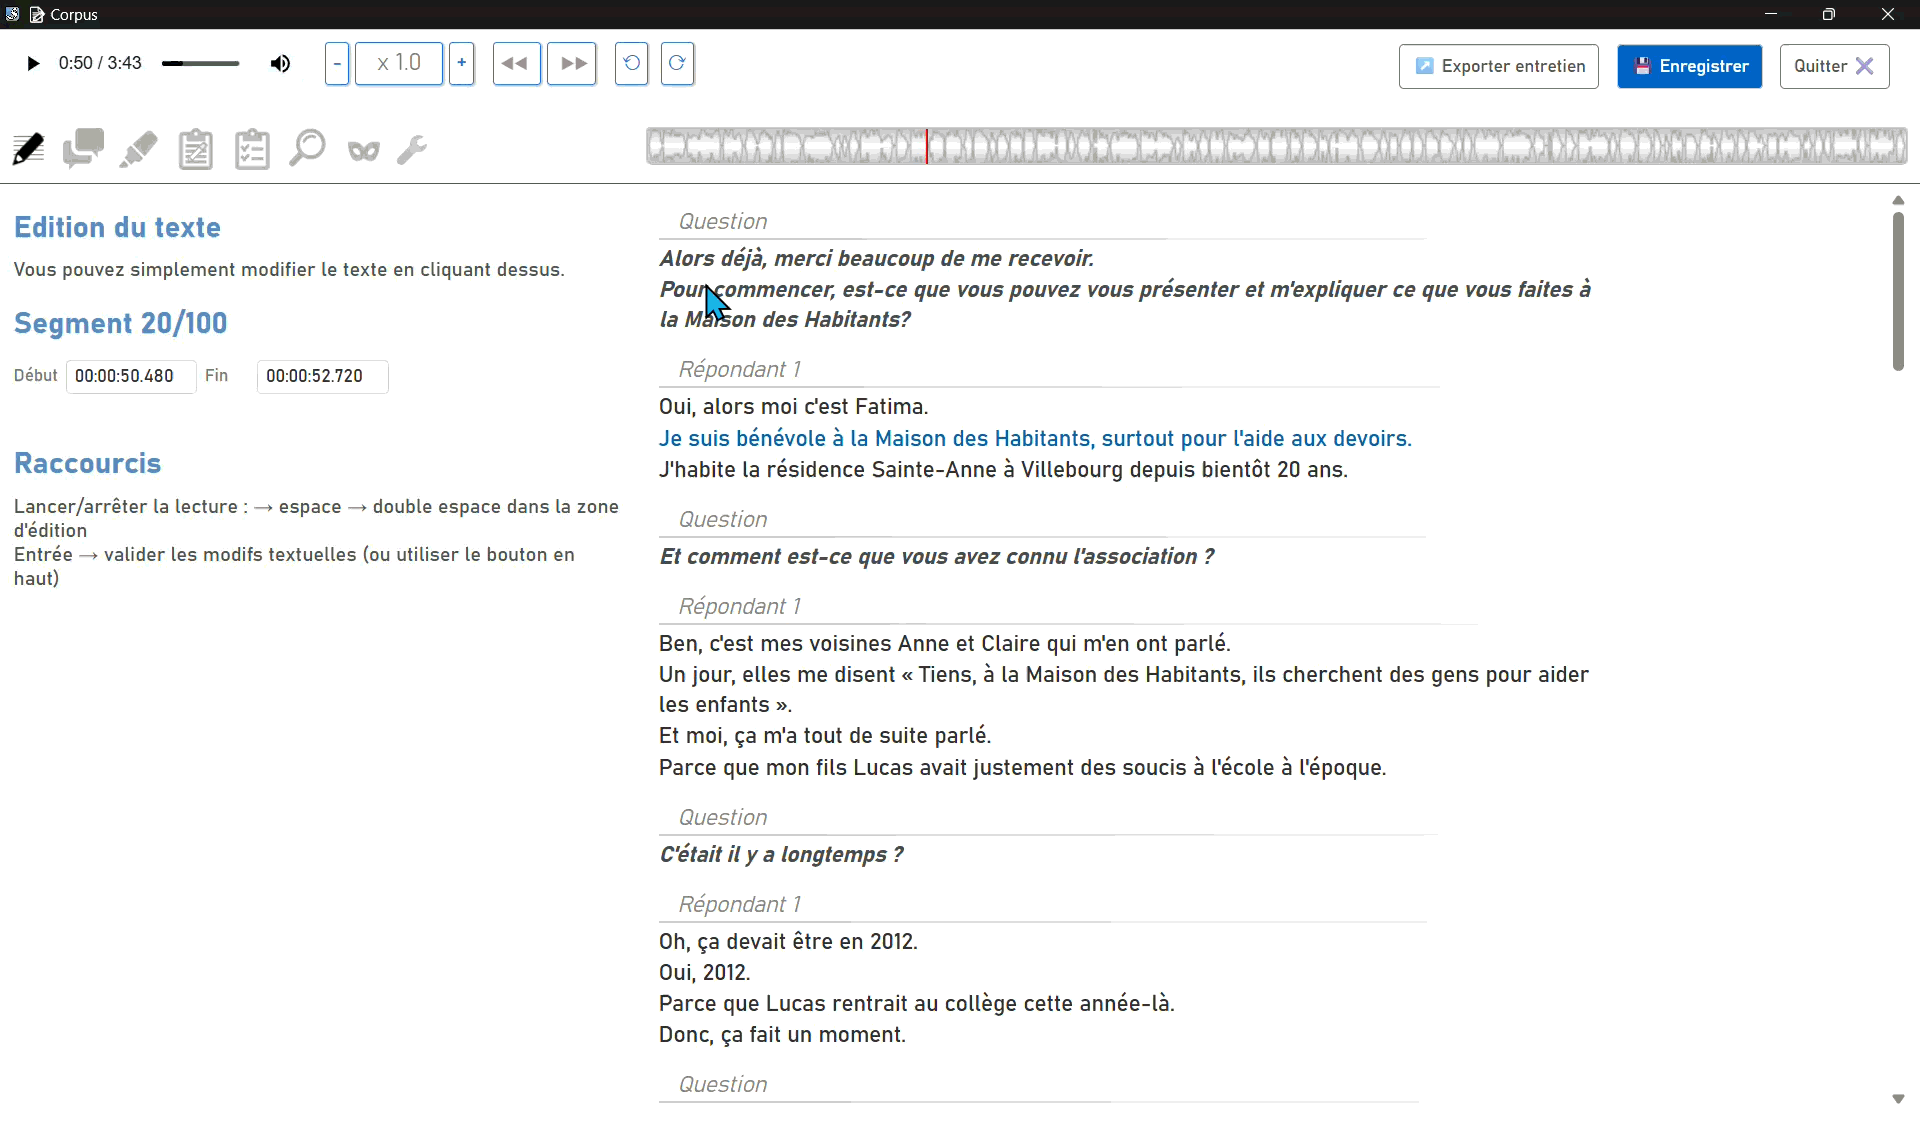Increase playback speed with plus button
The height and width of the screenshot is (1136, 1920).
click(461, 64)
